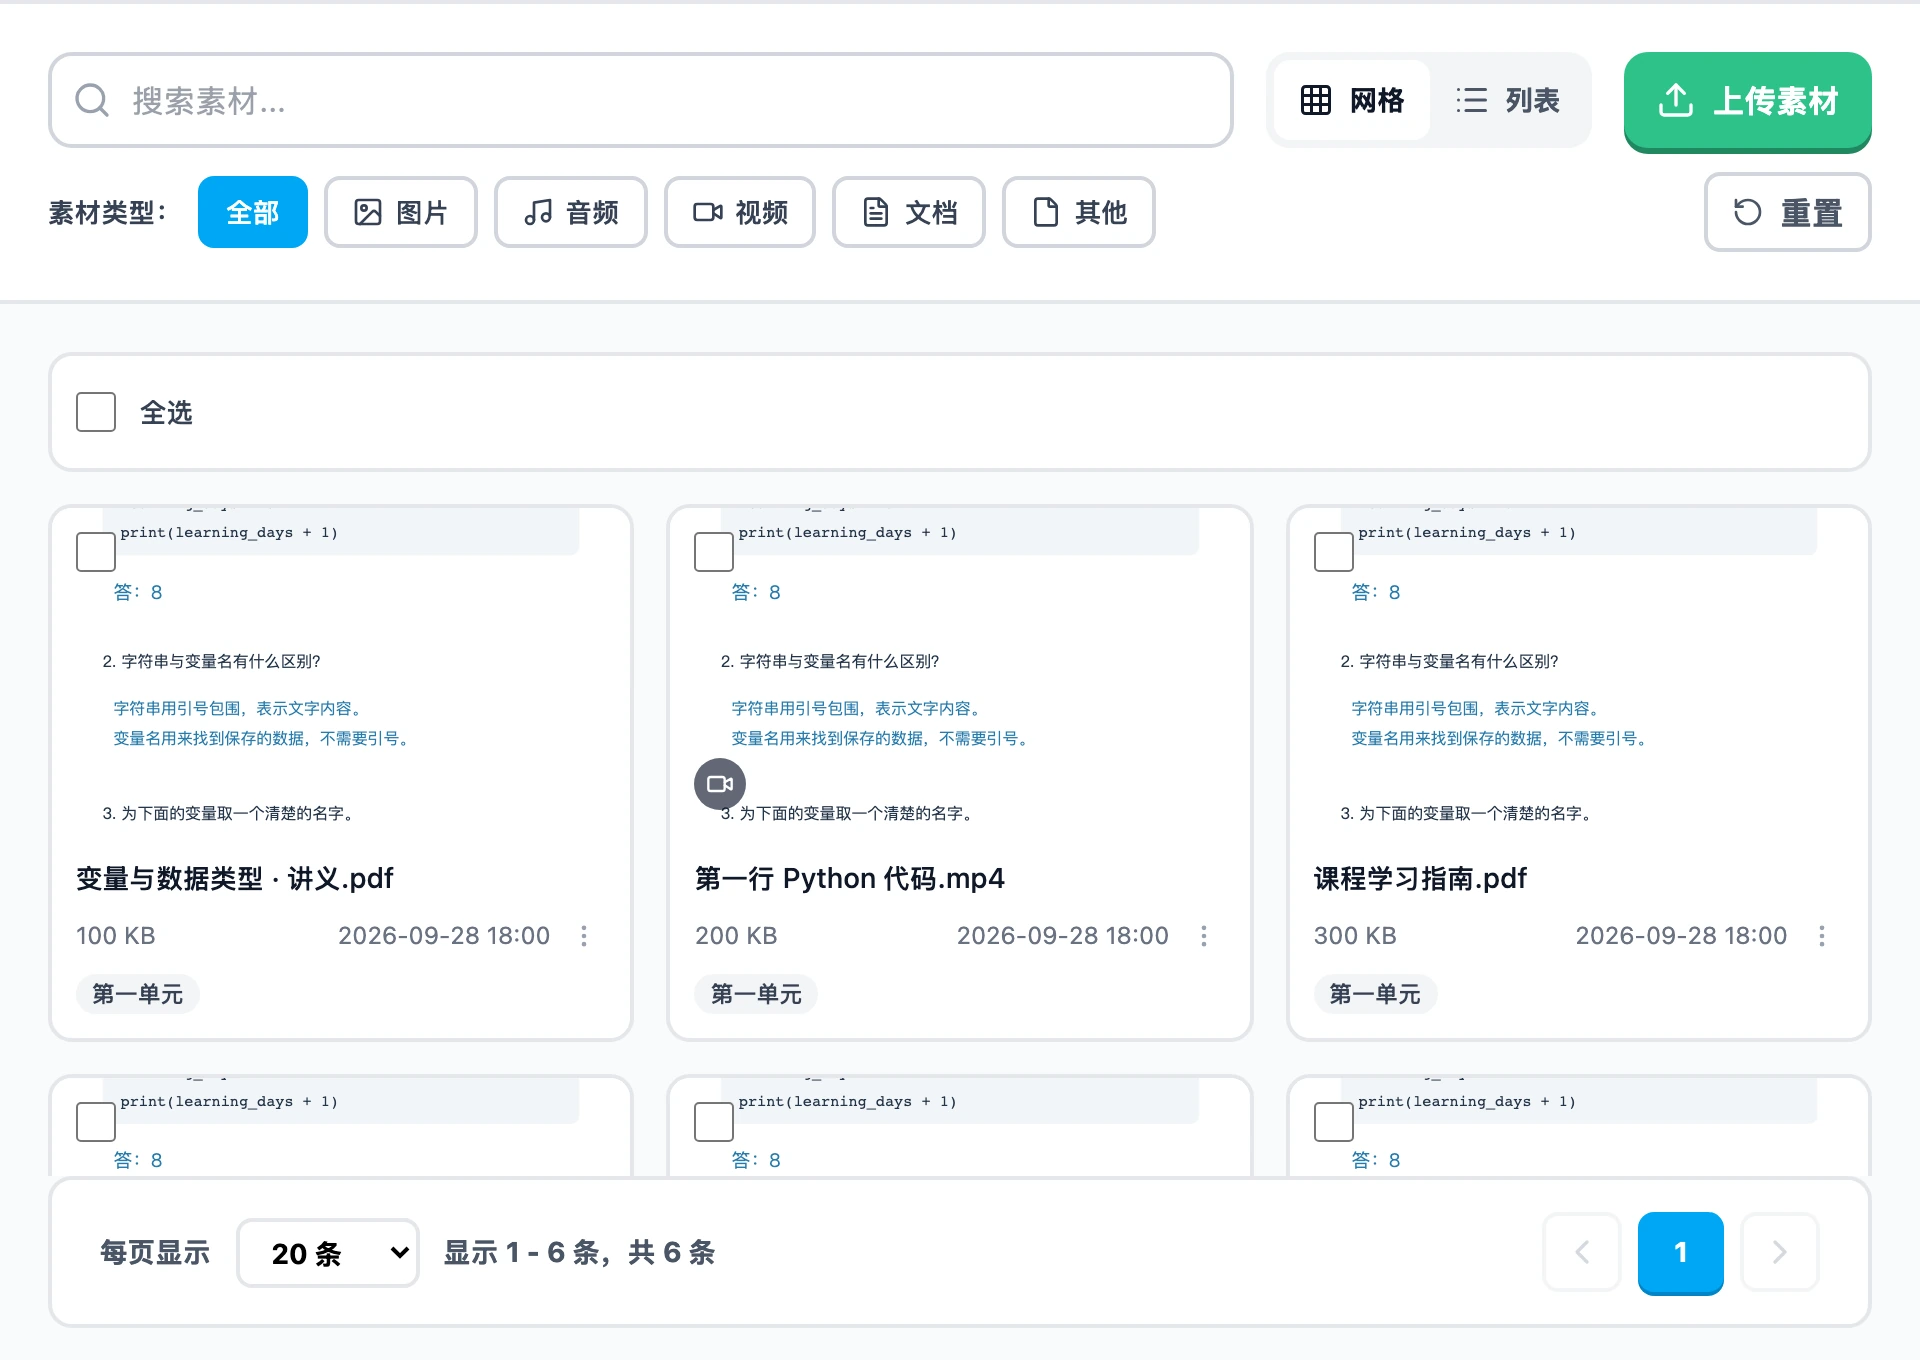Go to next page arrow
The image size is (1920, 1360).
(x=1780, y=1252)
